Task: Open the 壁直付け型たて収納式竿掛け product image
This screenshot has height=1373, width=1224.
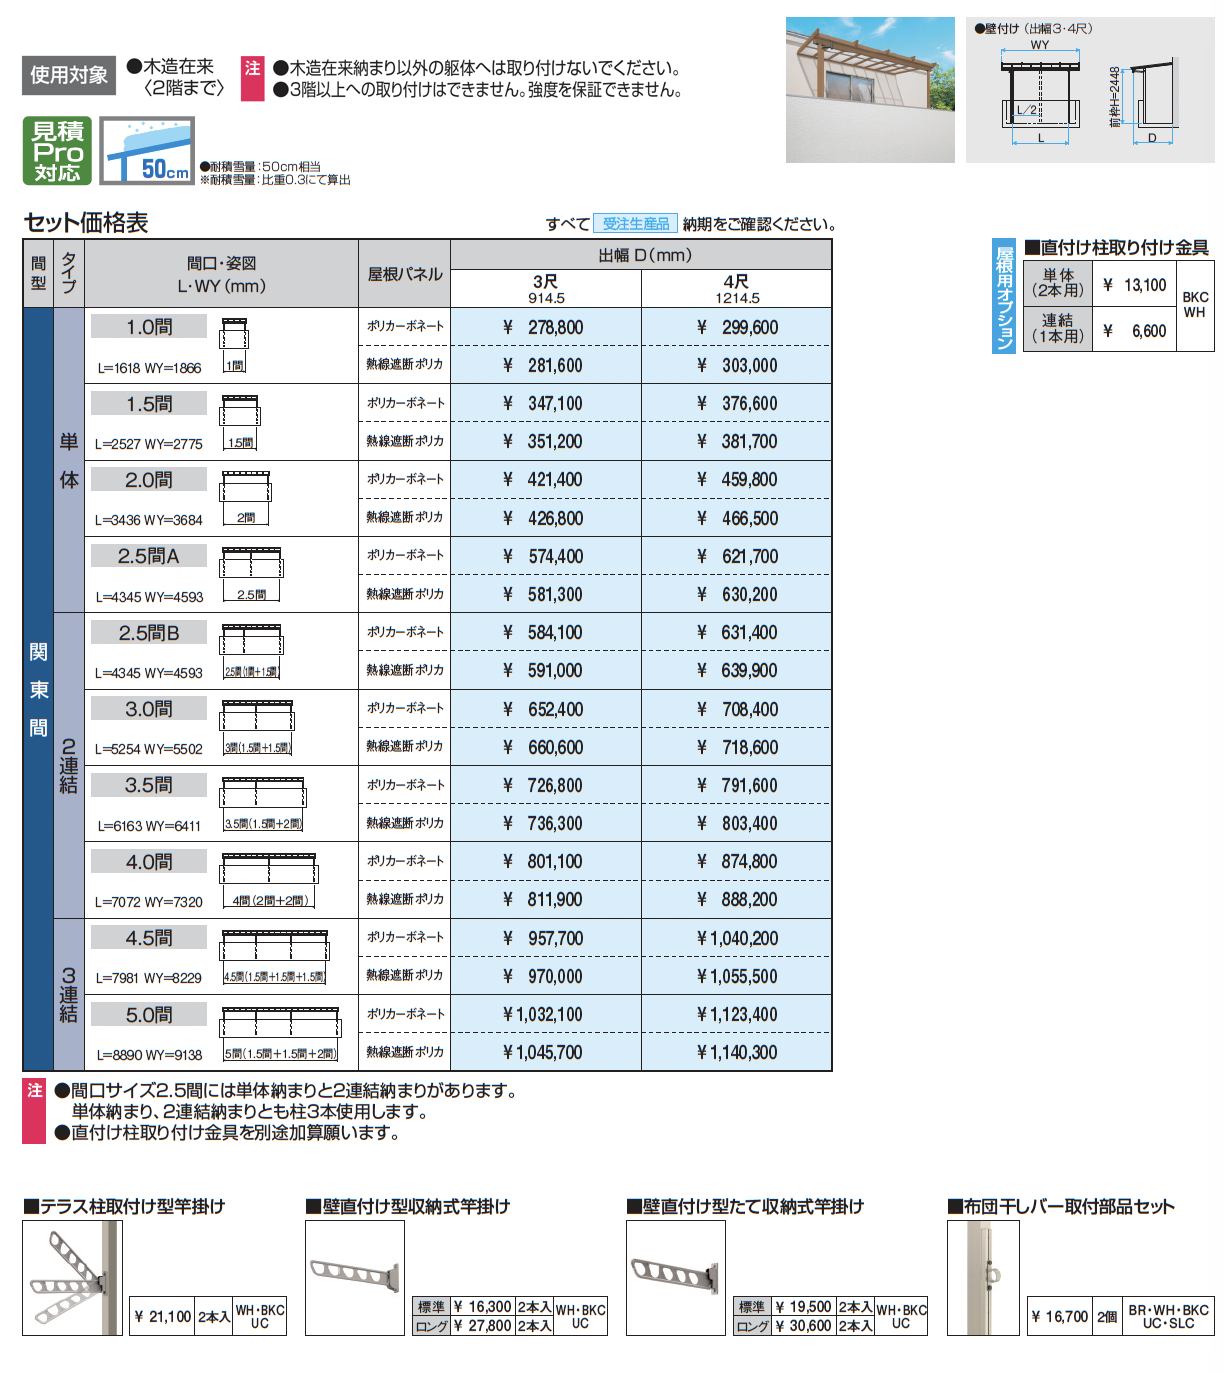Action: (676, 1278)
